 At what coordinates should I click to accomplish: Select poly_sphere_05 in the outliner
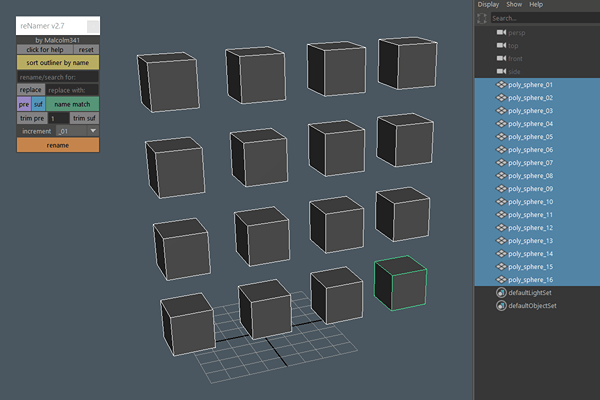(530, 137)
